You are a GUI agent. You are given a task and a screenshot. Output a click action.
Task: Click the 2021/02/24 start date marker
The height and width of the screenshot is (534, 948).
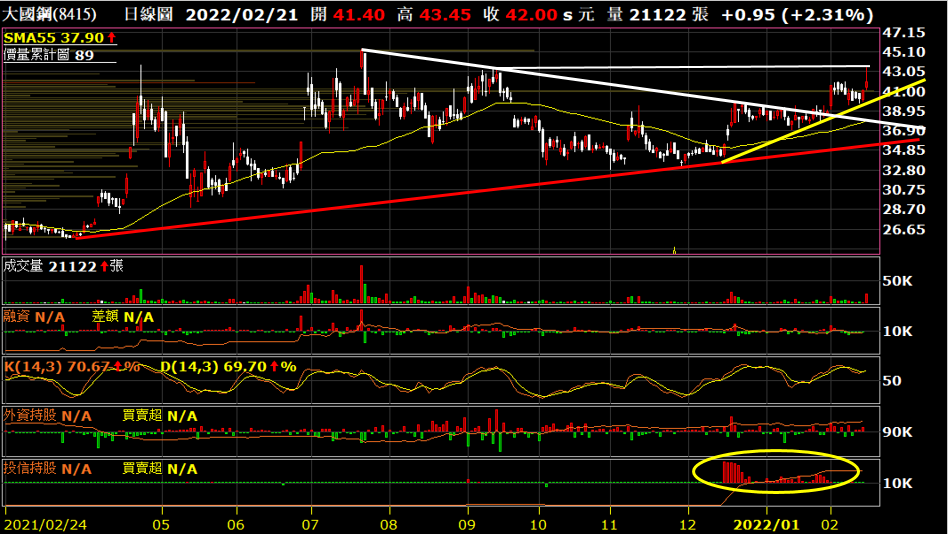[45, 525]
